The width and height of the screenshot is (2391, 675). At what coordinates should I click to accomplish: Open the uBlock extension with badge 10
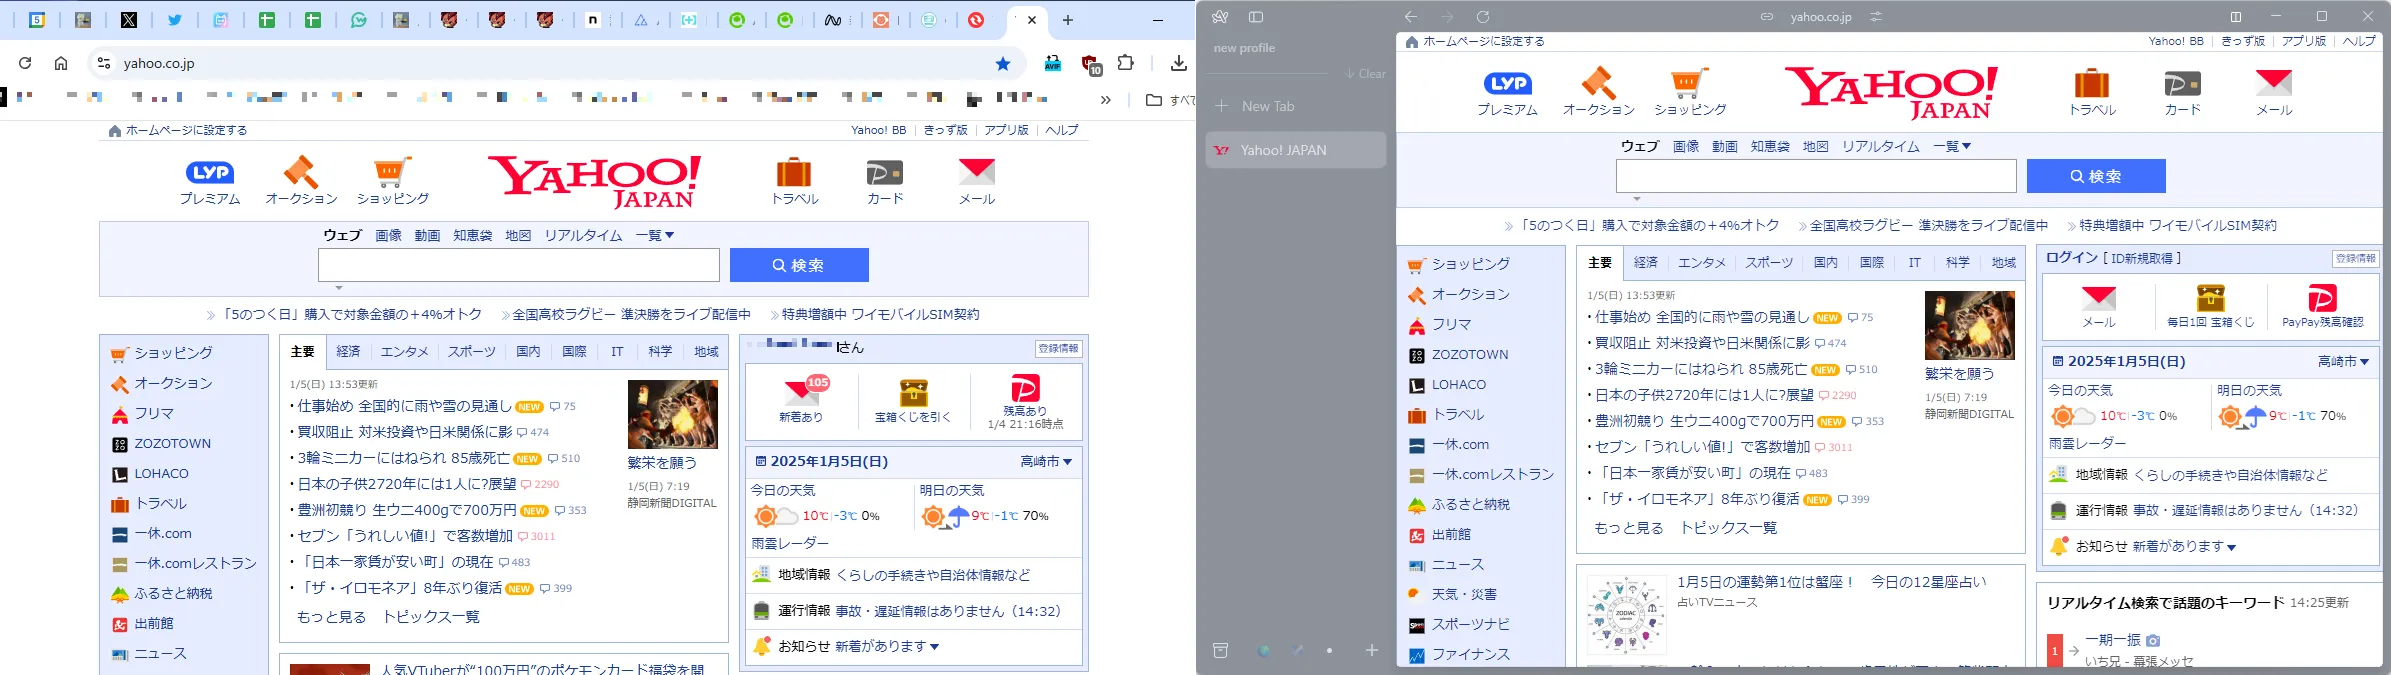[x=1091, y=65]
